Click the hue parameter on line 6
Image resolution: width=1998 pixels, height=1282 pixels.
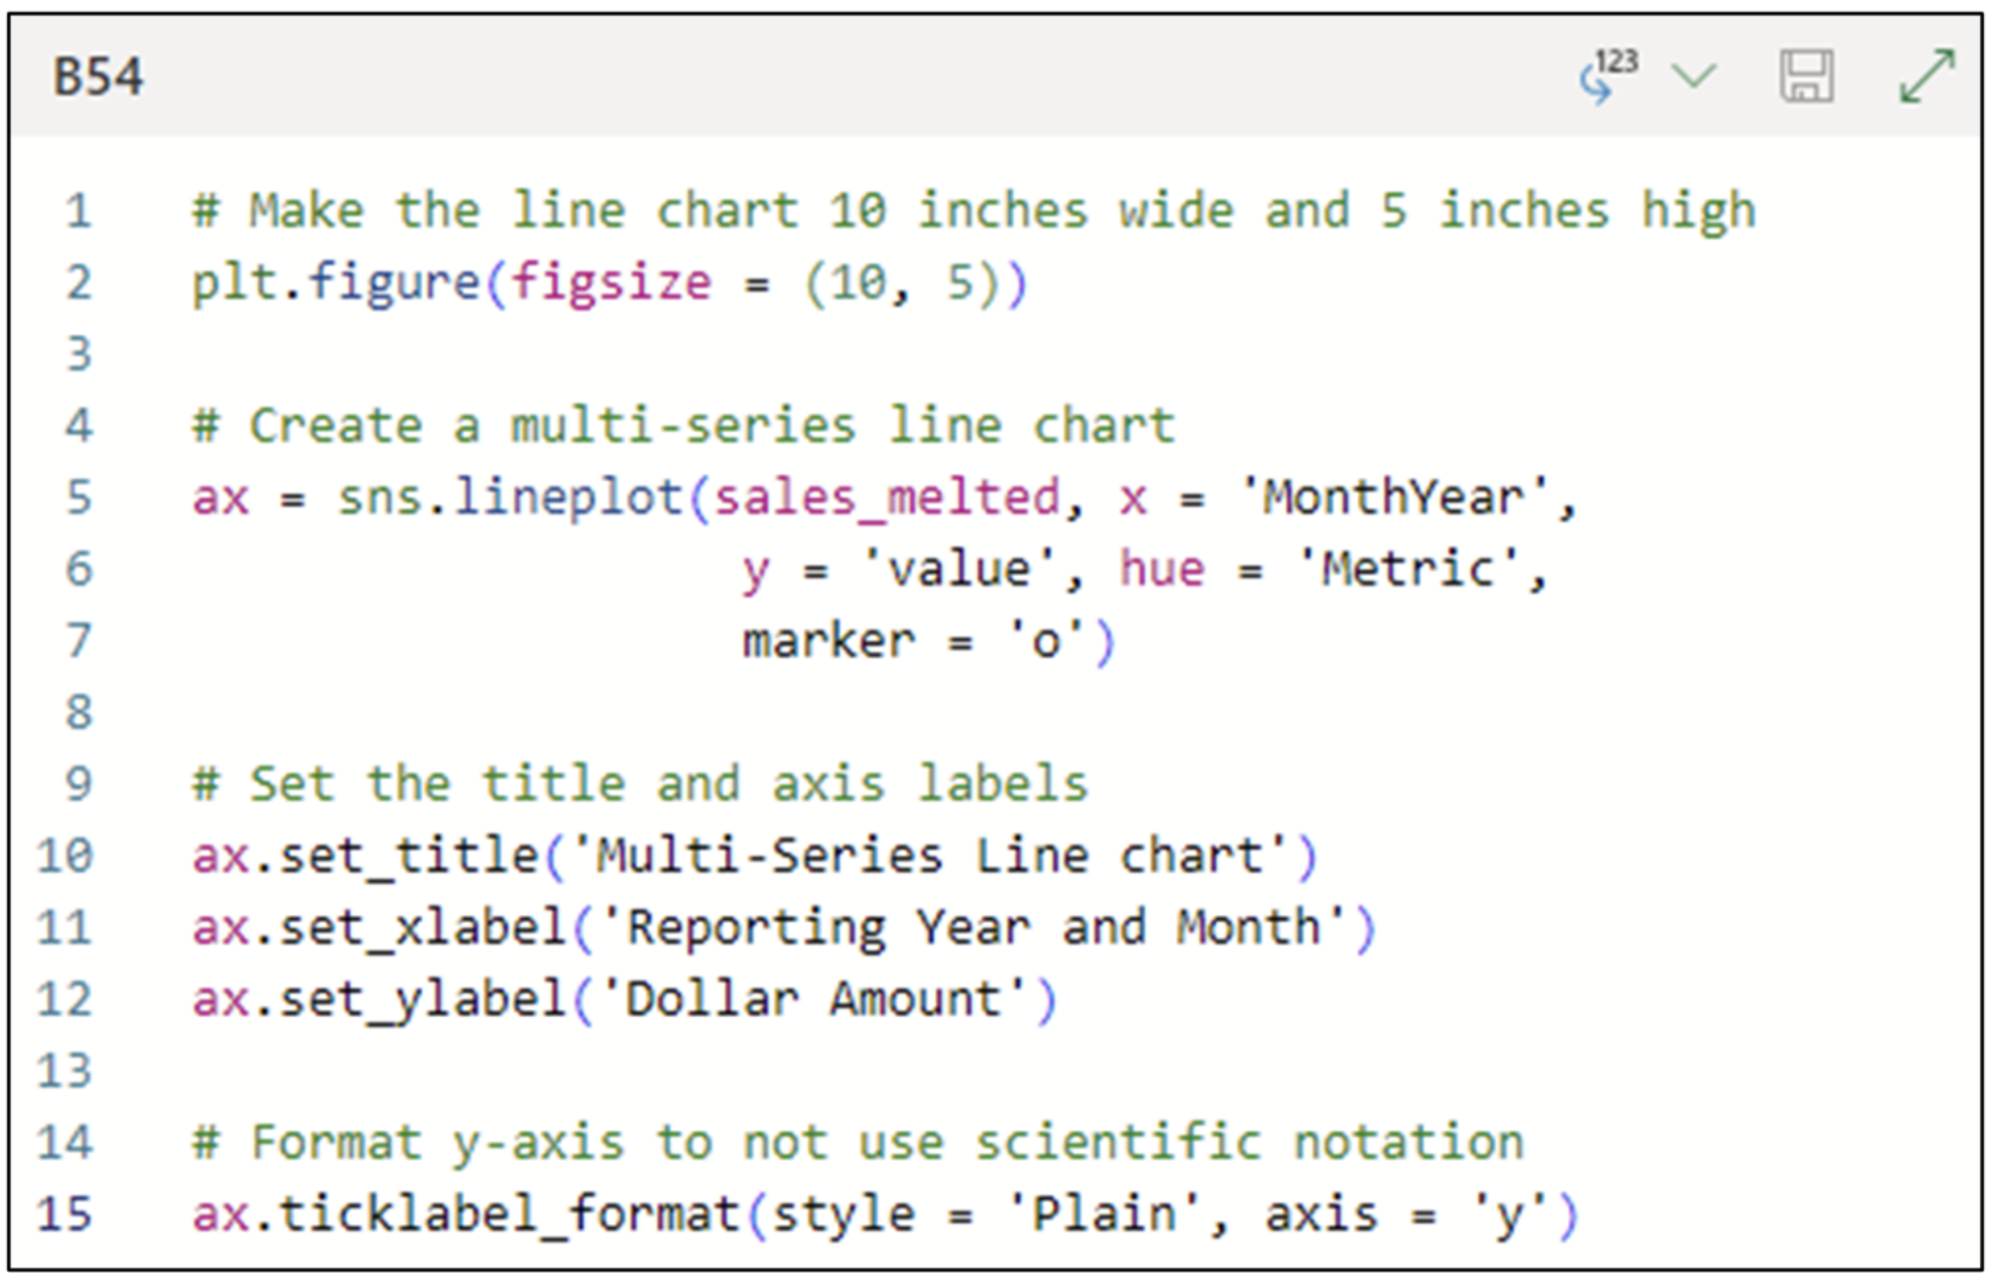pyautogui.click(x=1160, y=568)
